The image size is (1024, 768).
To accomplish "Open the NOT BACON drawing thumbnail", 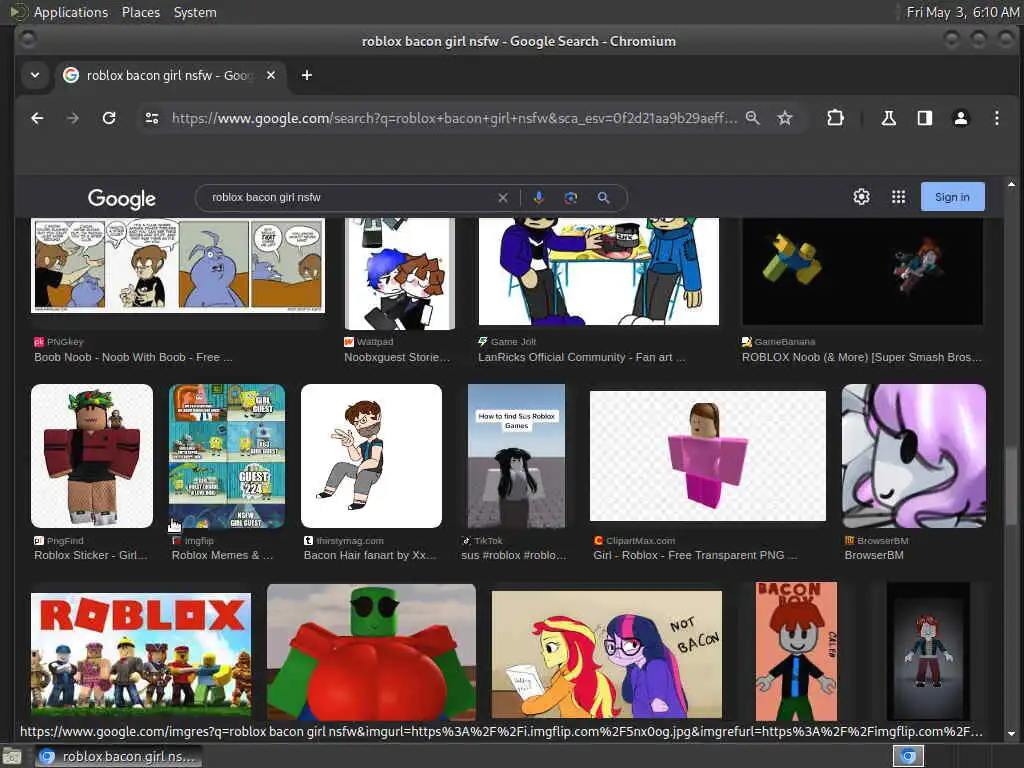I will (x=607, y=654).
